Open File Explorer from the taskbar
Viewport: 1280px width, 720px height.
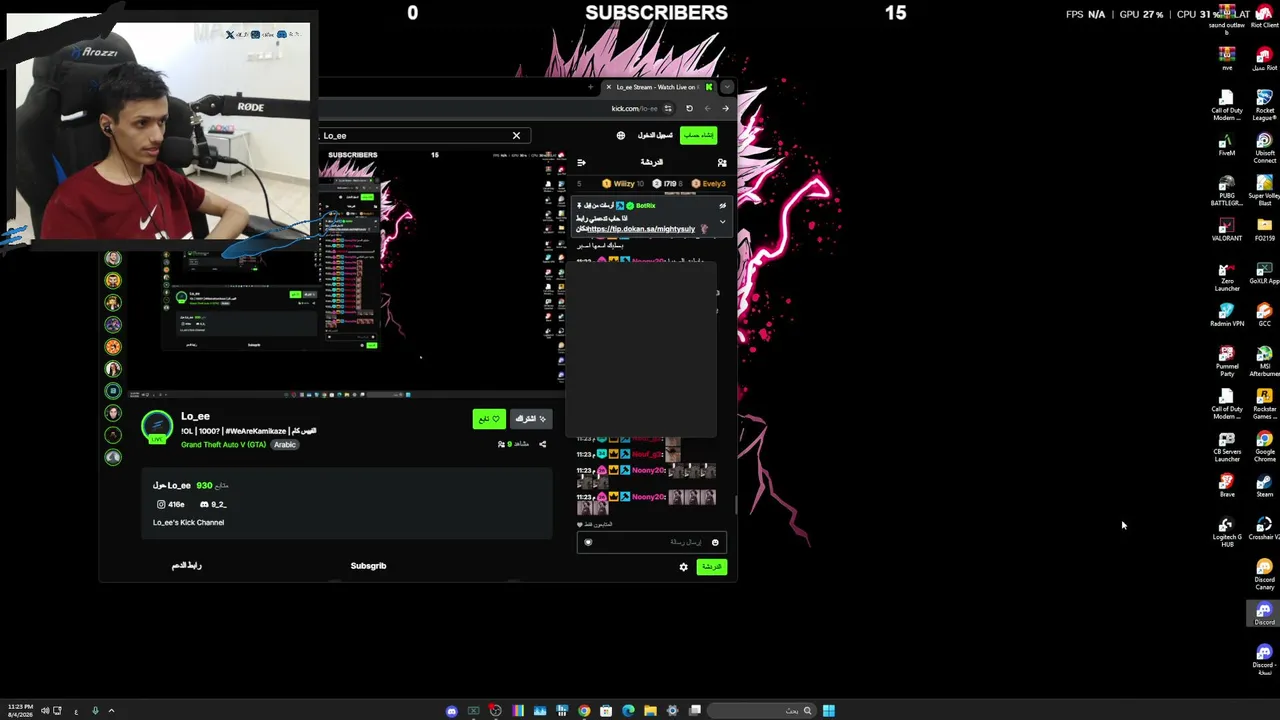(x=650, y=711)
